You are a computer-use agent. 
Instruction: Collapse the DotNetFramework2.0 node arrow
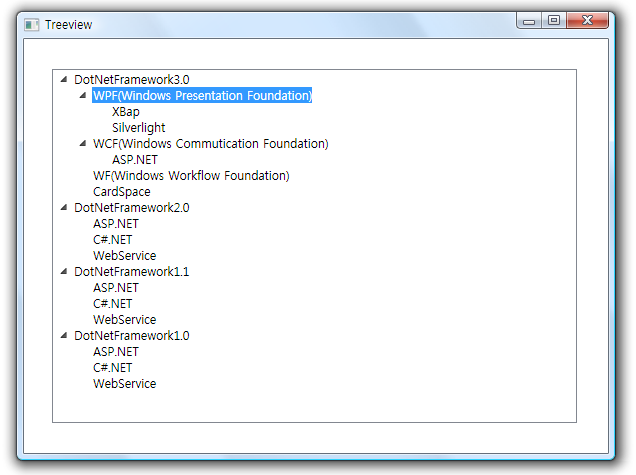[x=64, y=207]
